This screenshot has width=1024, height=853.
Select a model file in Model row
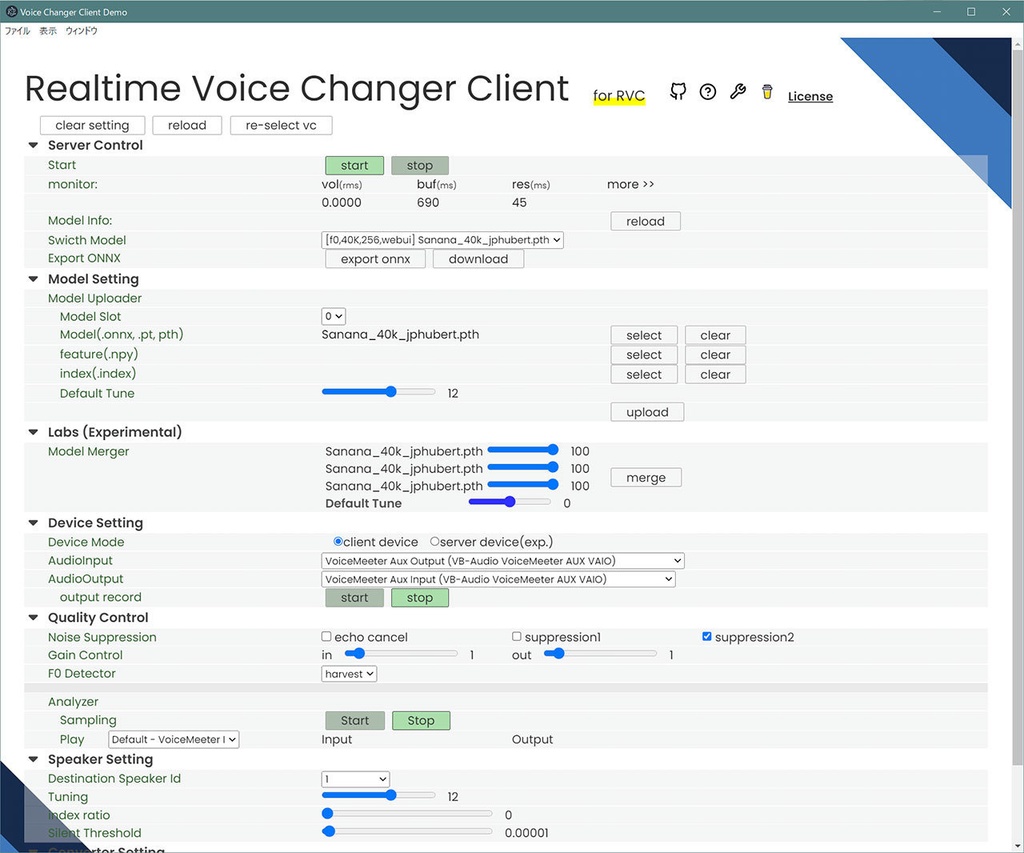(644, 335)
